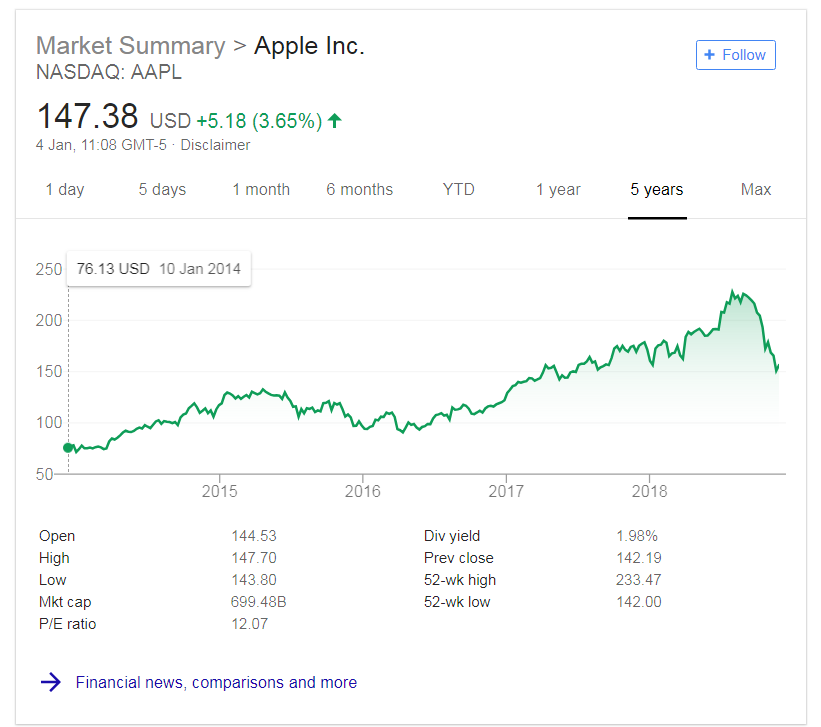Viewport: 821px width, 727px height.
Task: Click the 2016 label on chart axis
Action: 363,491
